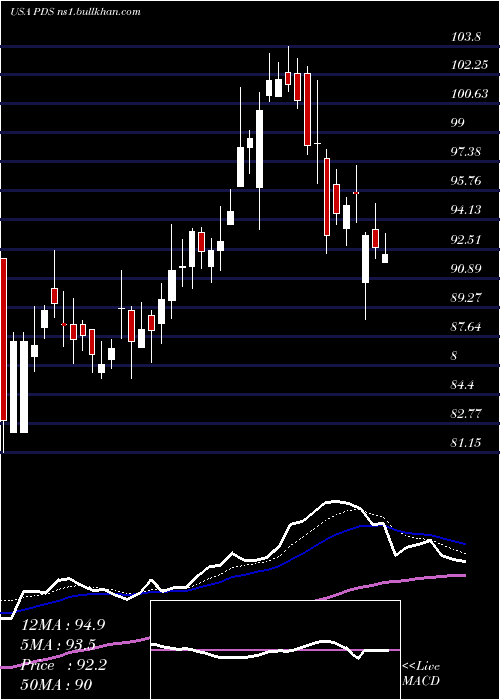Click the 95.76 price axis label
500x700 pixels.
tap(466, 181)
